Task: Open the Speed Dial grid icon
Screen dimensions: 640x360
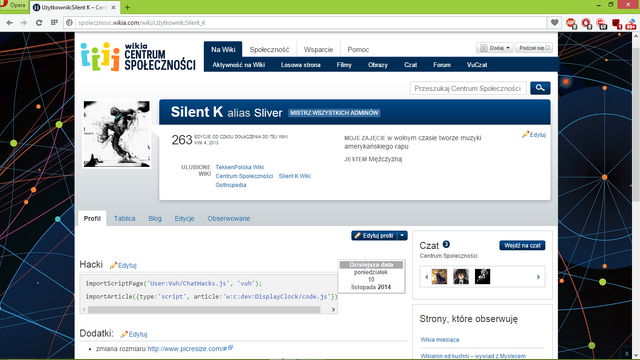Action: [x=54, y=23]
